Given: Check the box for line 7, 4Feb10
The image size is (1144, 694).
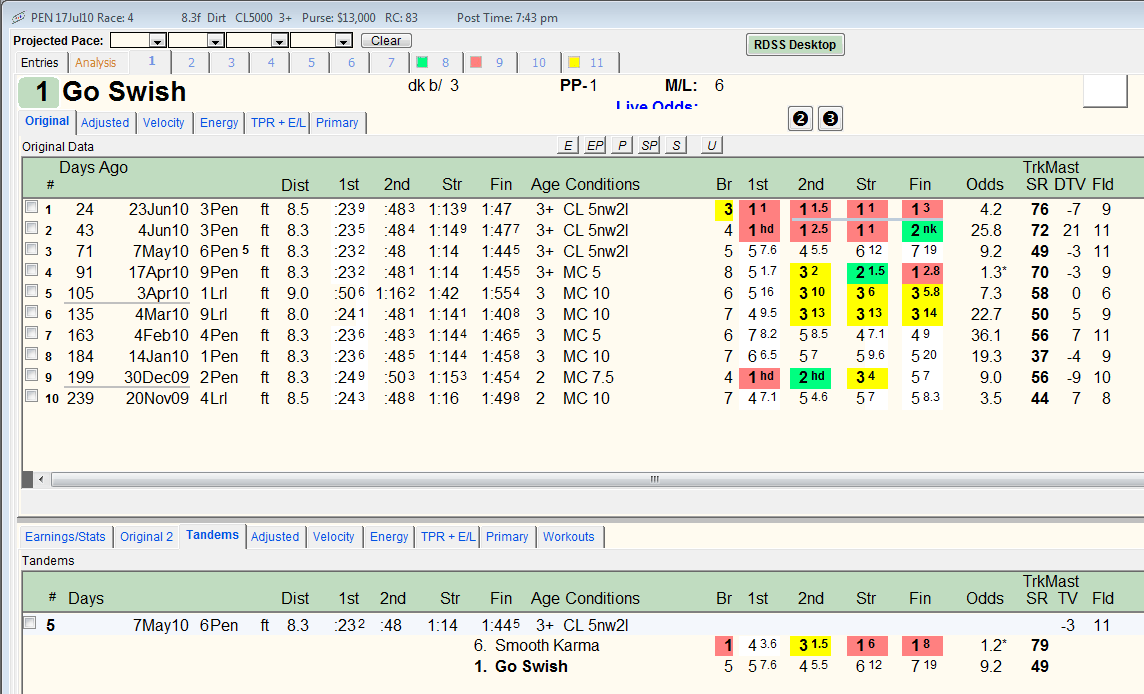Looking at the screenshot, I should point(31,333).
